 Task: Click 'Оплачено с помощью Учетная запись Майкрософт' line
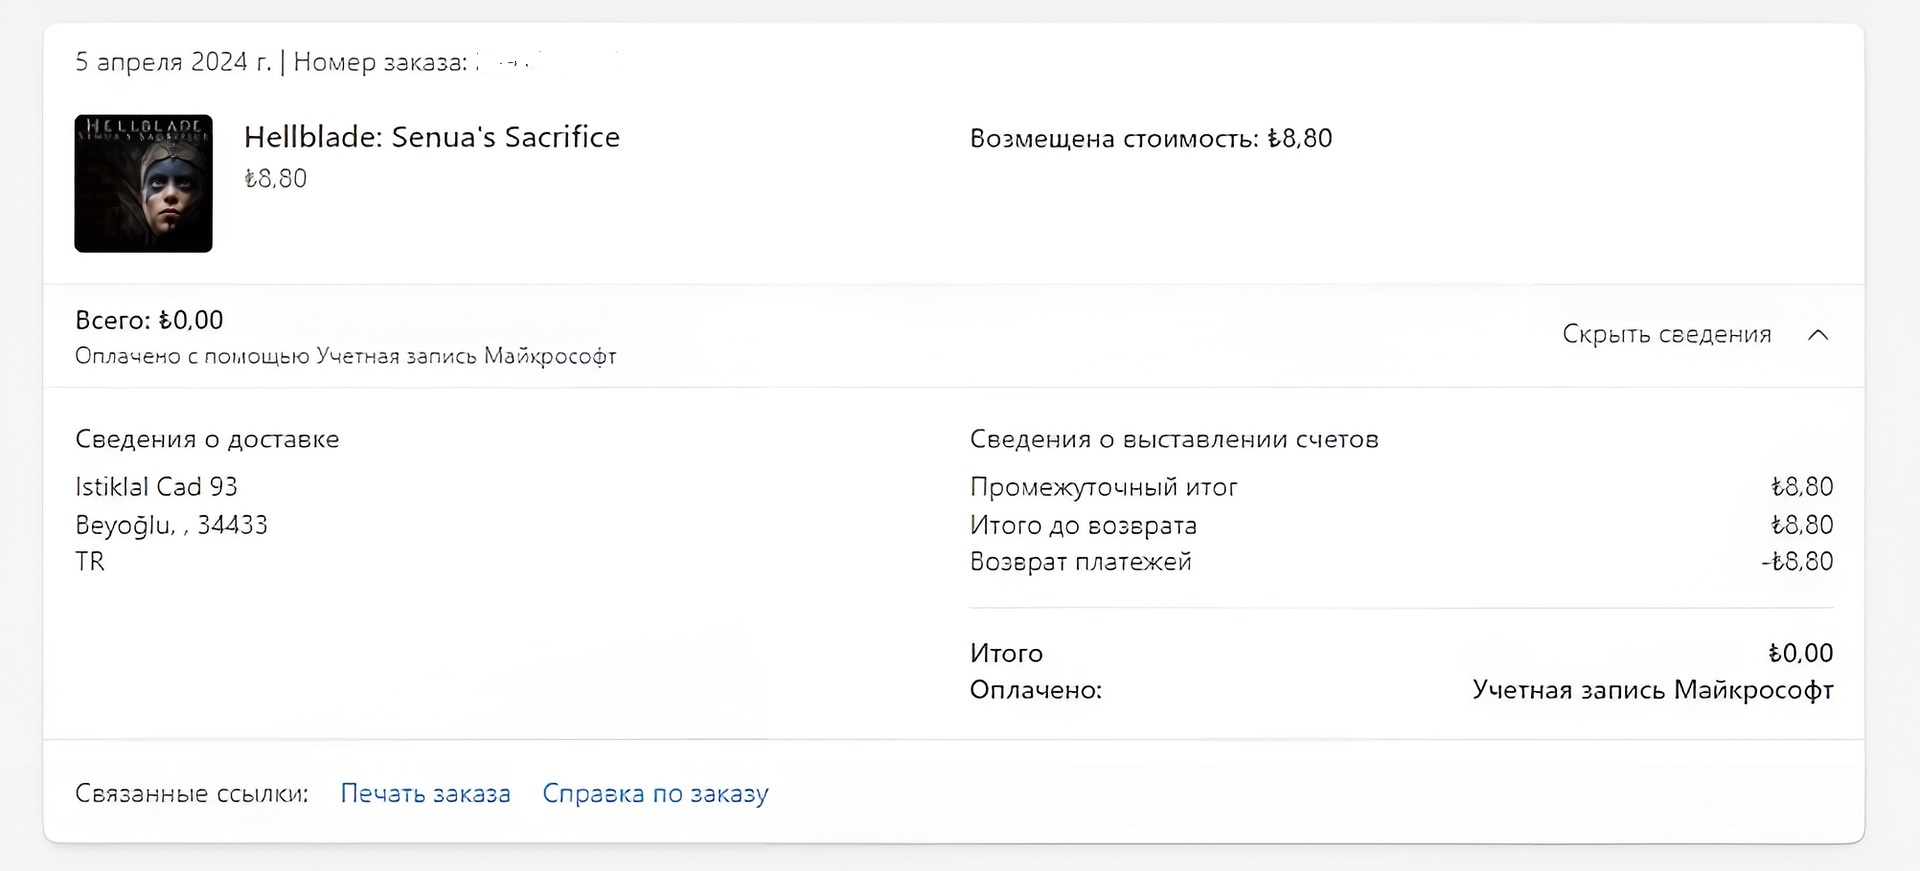345,356
